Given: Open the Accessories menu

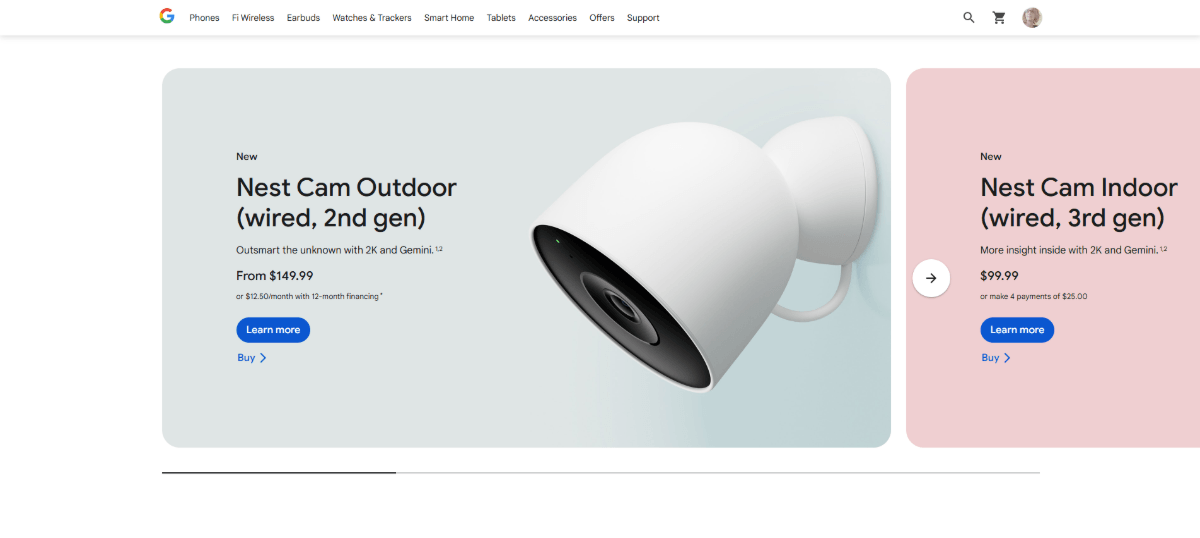Looking at the screenshot, I should click(x=552, y=18).
